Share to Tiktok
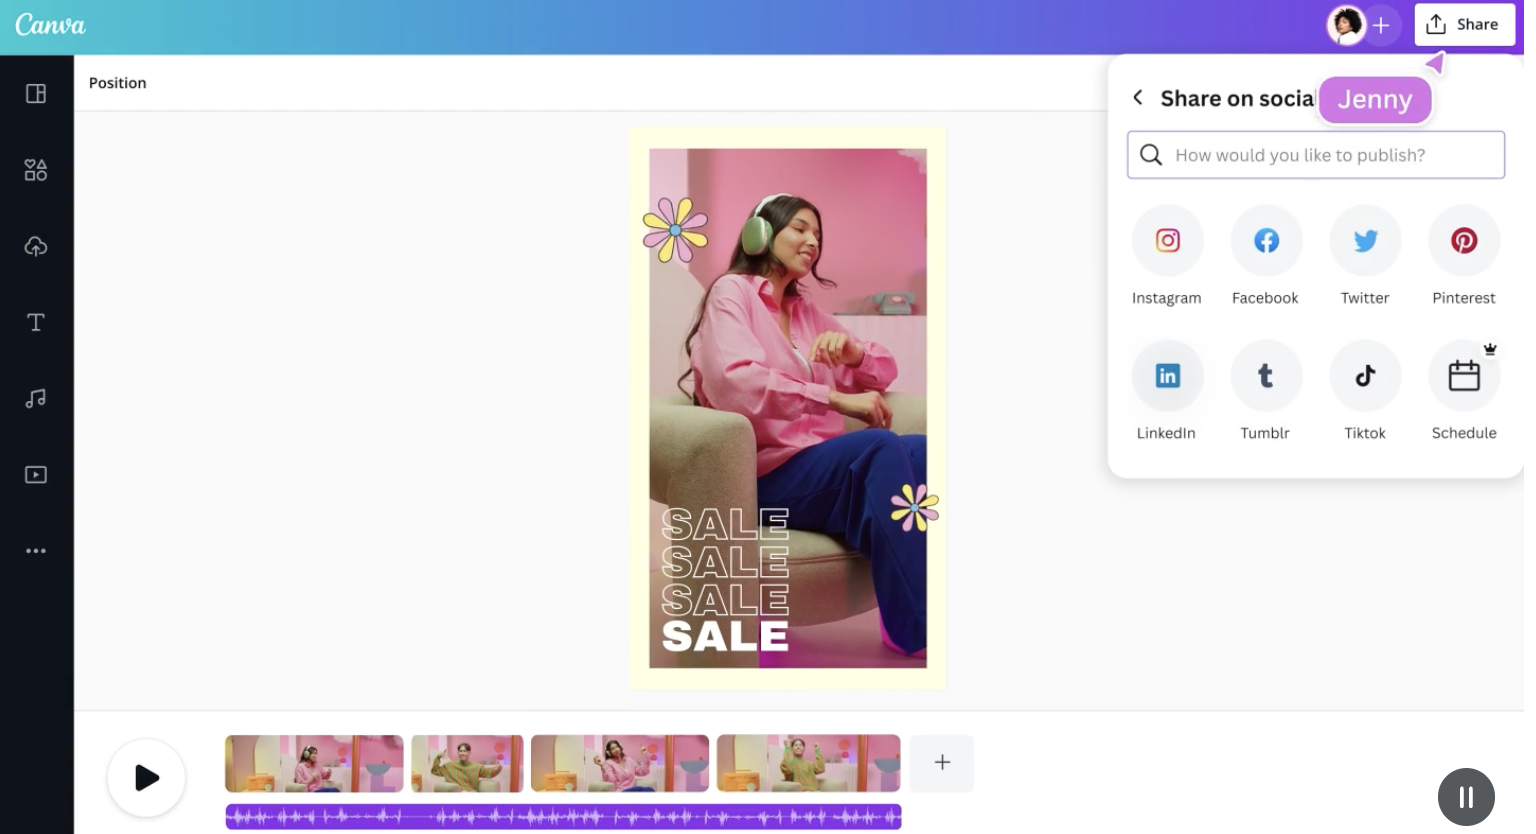Viewport: 1536px width, 834px height. pos(1365,376)
